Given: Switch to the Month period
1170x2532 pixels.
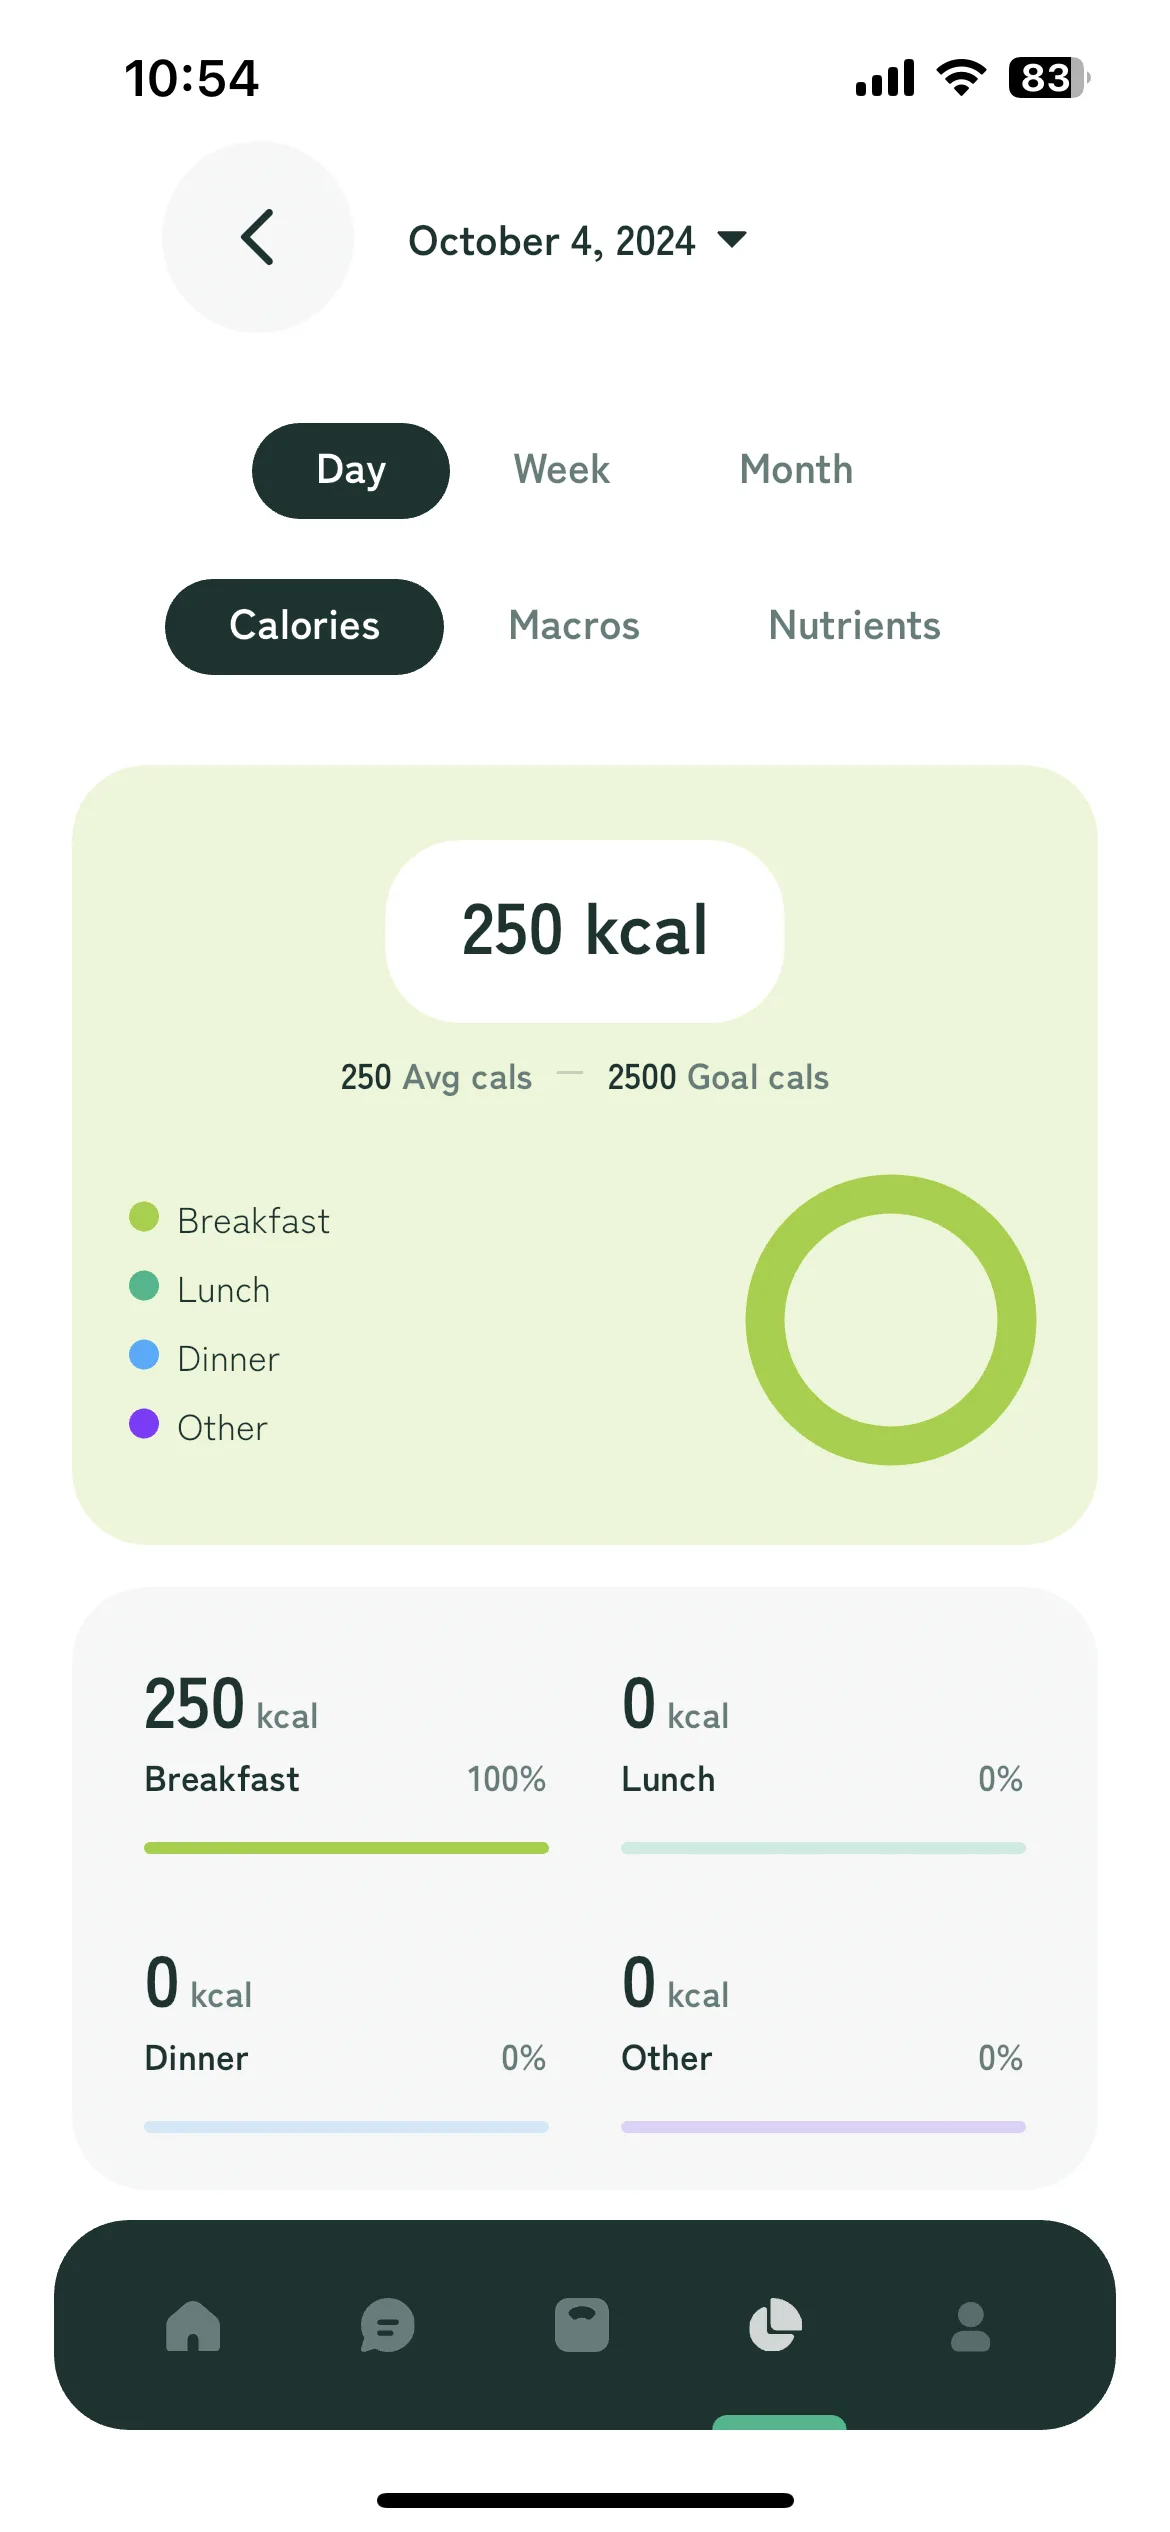Looking at the screenshot, I should 796,470.
